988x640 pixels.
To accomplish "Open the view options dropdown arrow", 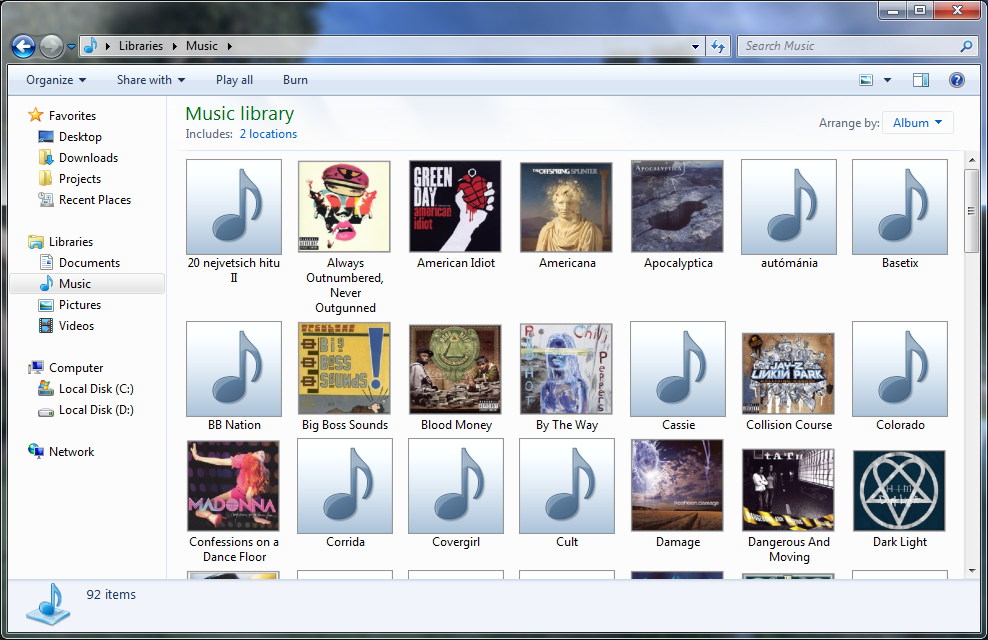I will tap(887, 80).
